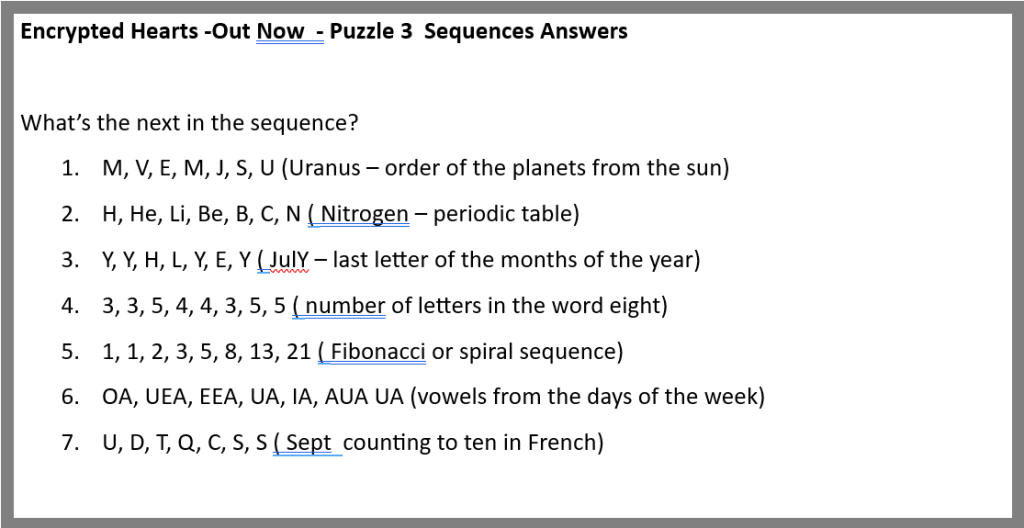Click the question "What's the next in the sequence?"
This screenshot has height=528, width=1024.
coord(190,124)
